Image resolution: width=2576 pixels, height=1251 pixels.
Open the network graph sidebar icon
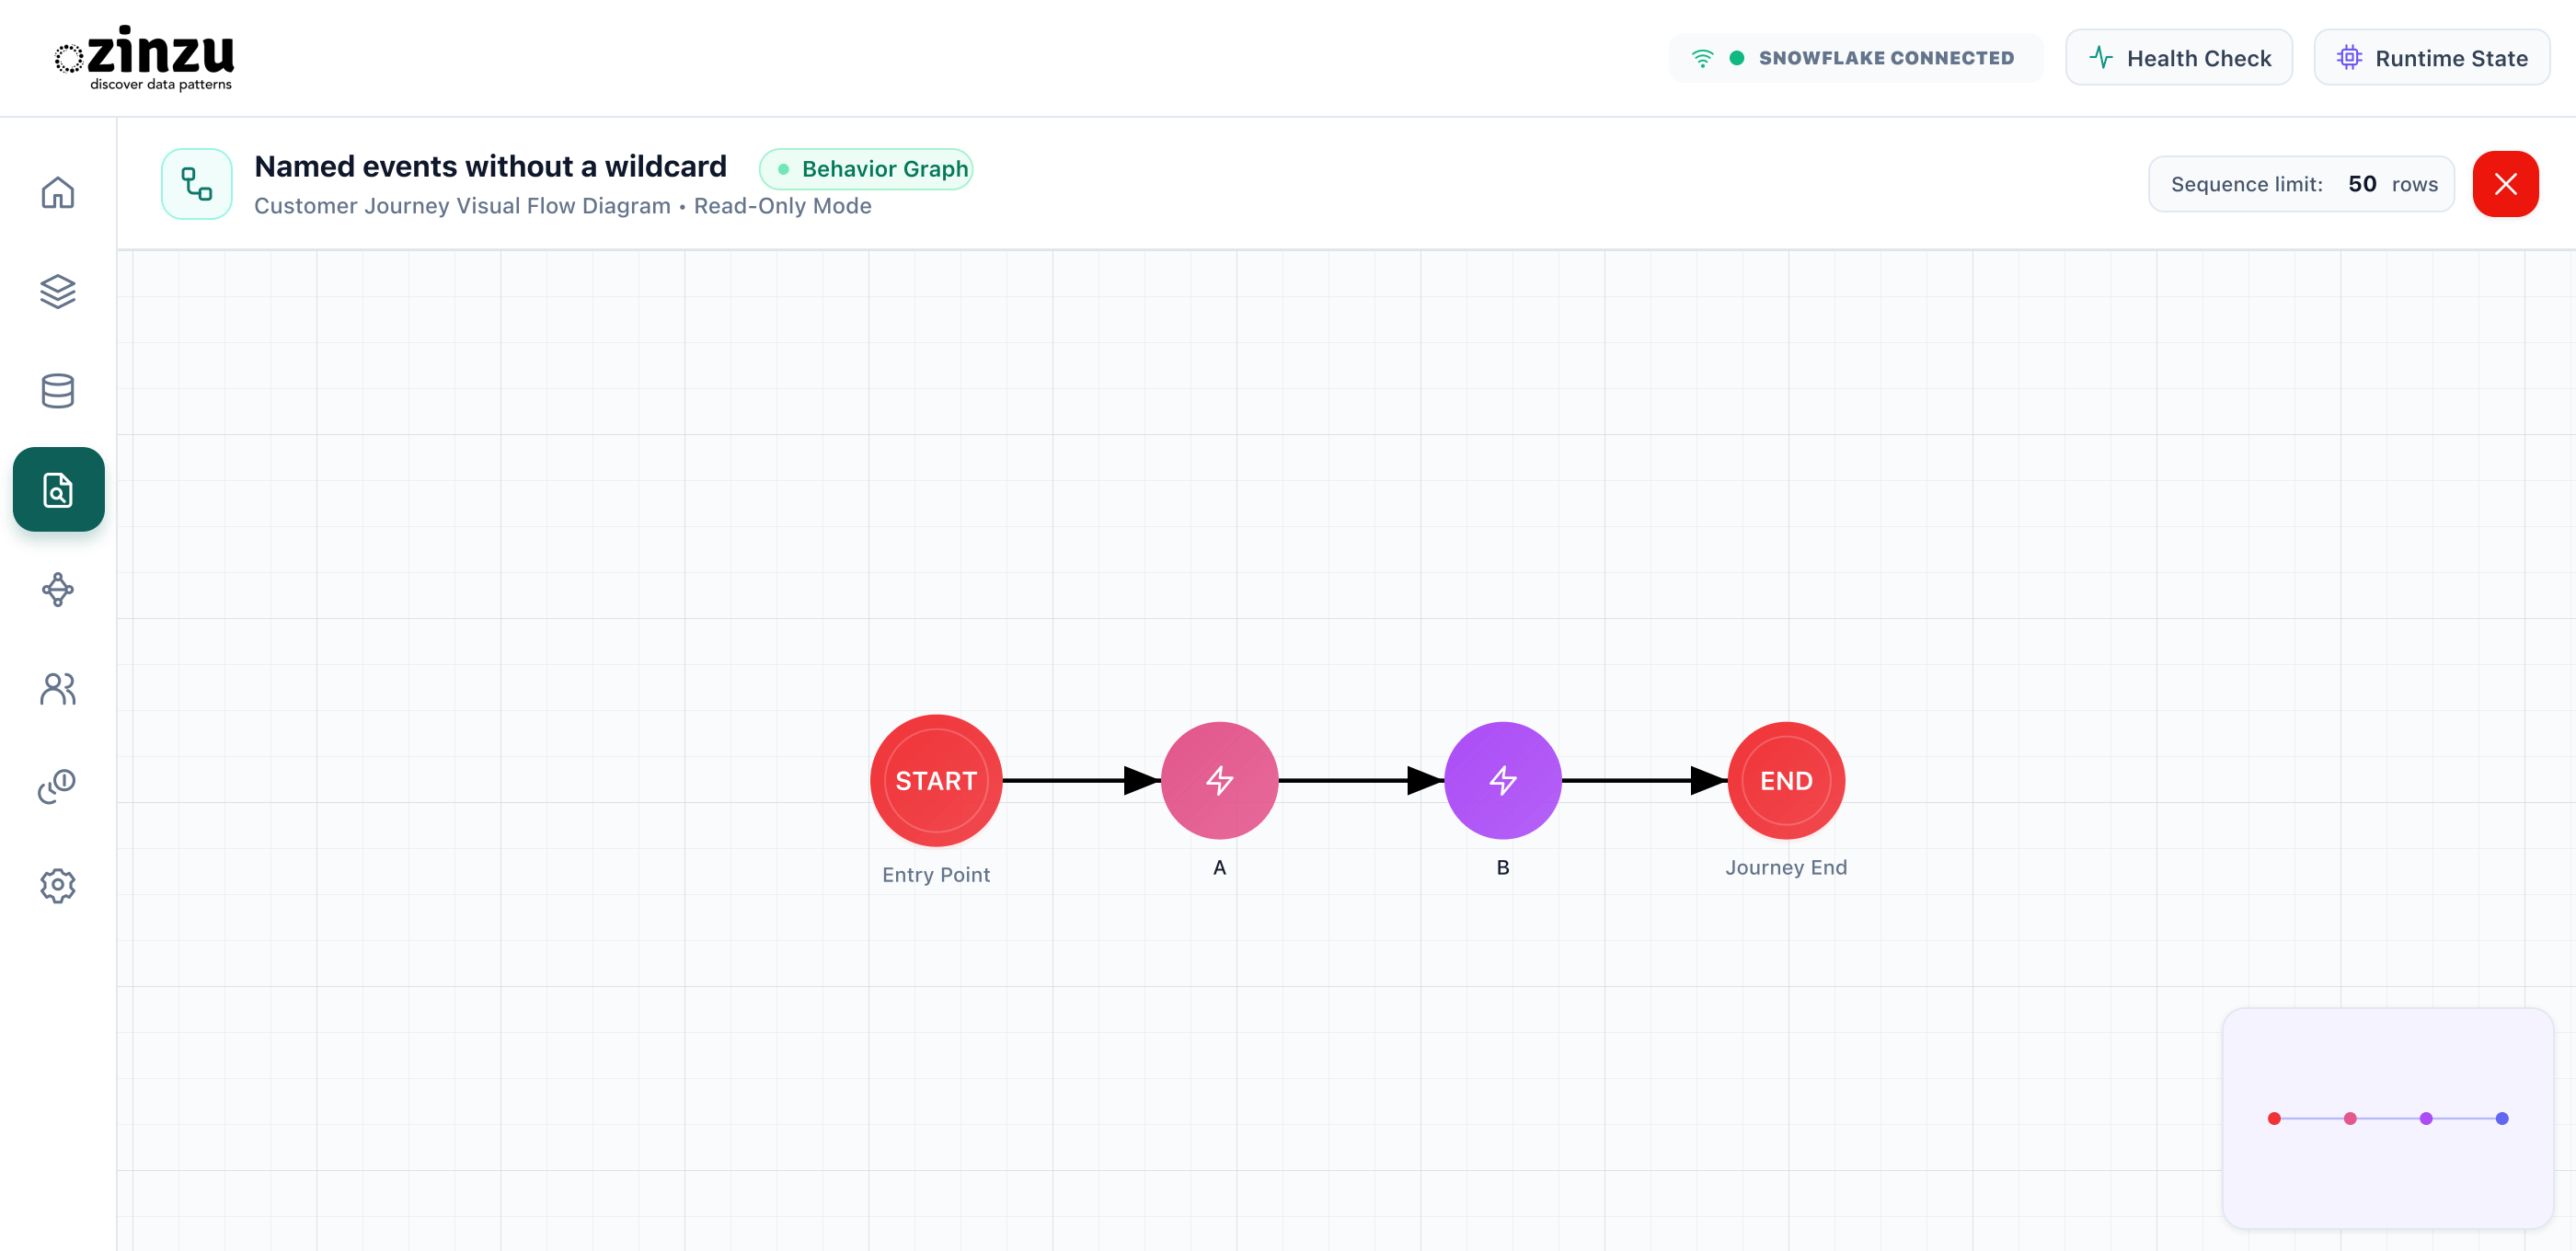point(58,589)
